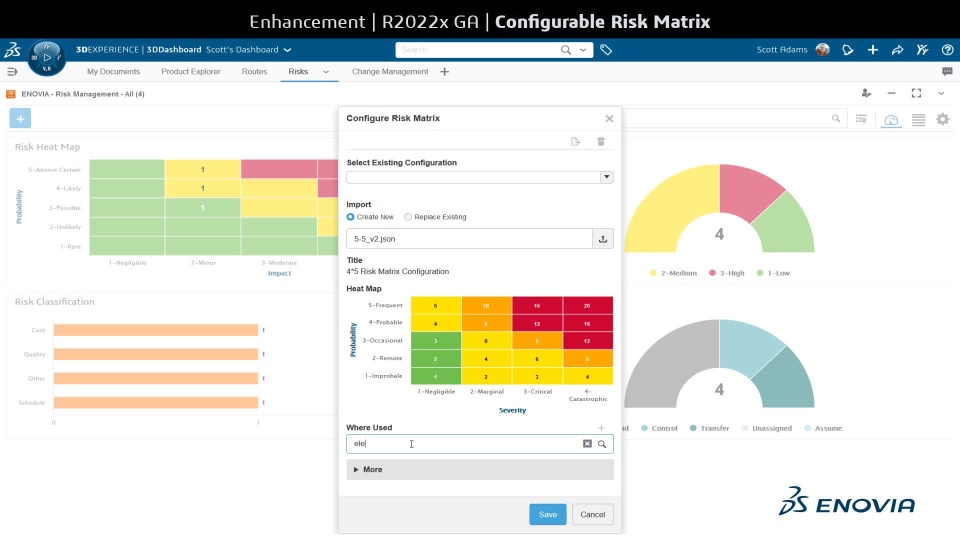
Task: Clear the Where Used search text
Action: point(587,444)
